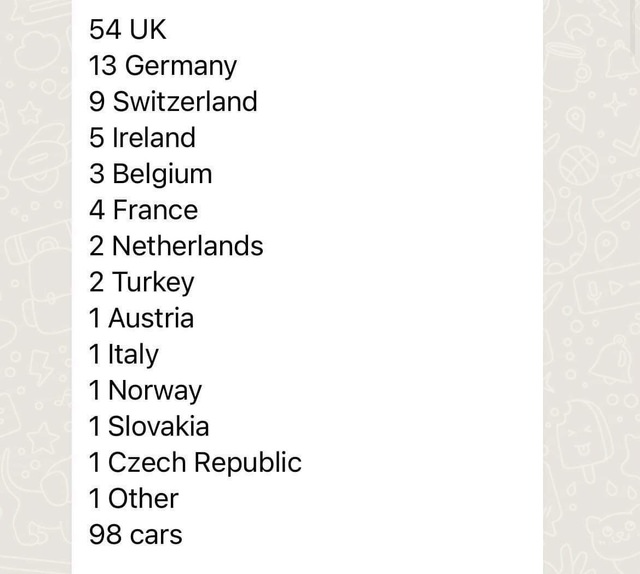Tap the '5 Ireland' line

[x=142, y=138]
